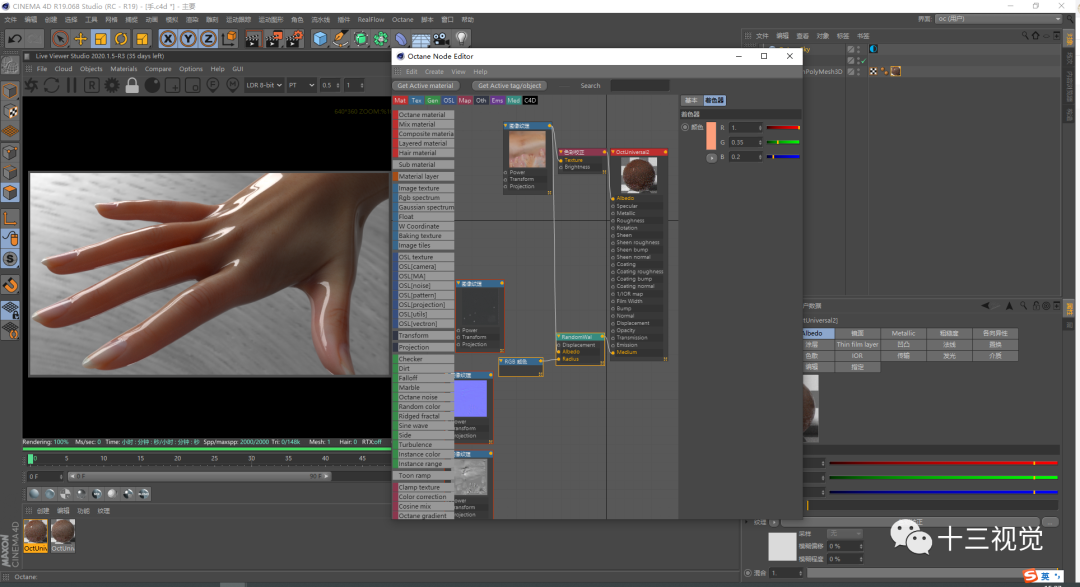
Task: Click the Camera object icon
Action: [x=441, y=39]
